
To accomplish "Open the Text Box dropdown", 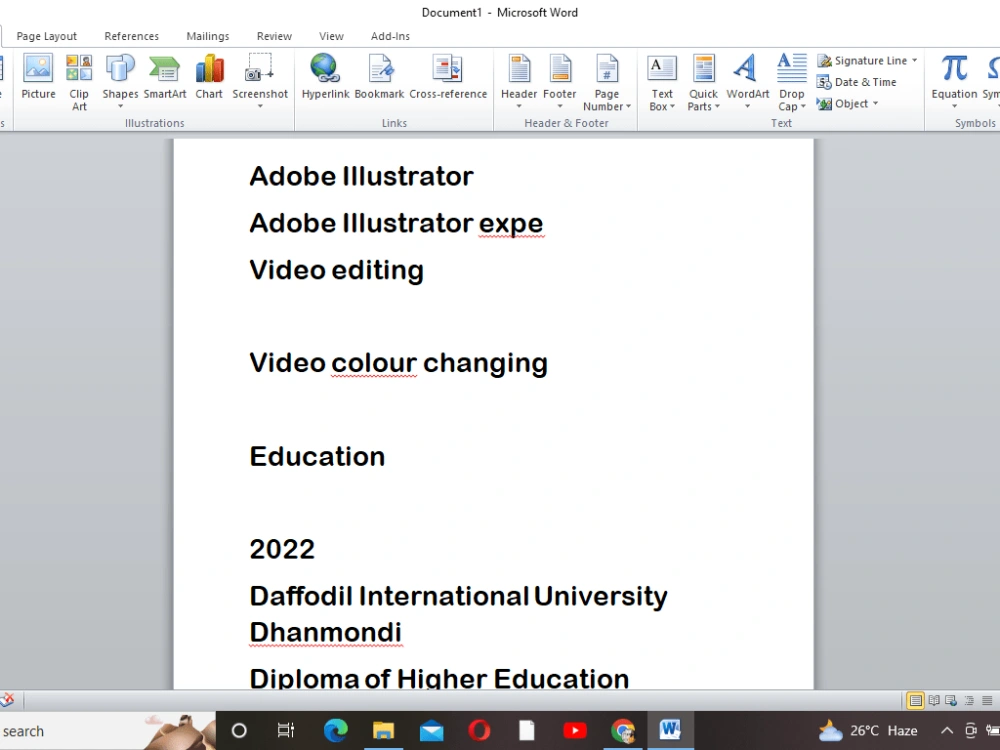I will coord(662,83).
